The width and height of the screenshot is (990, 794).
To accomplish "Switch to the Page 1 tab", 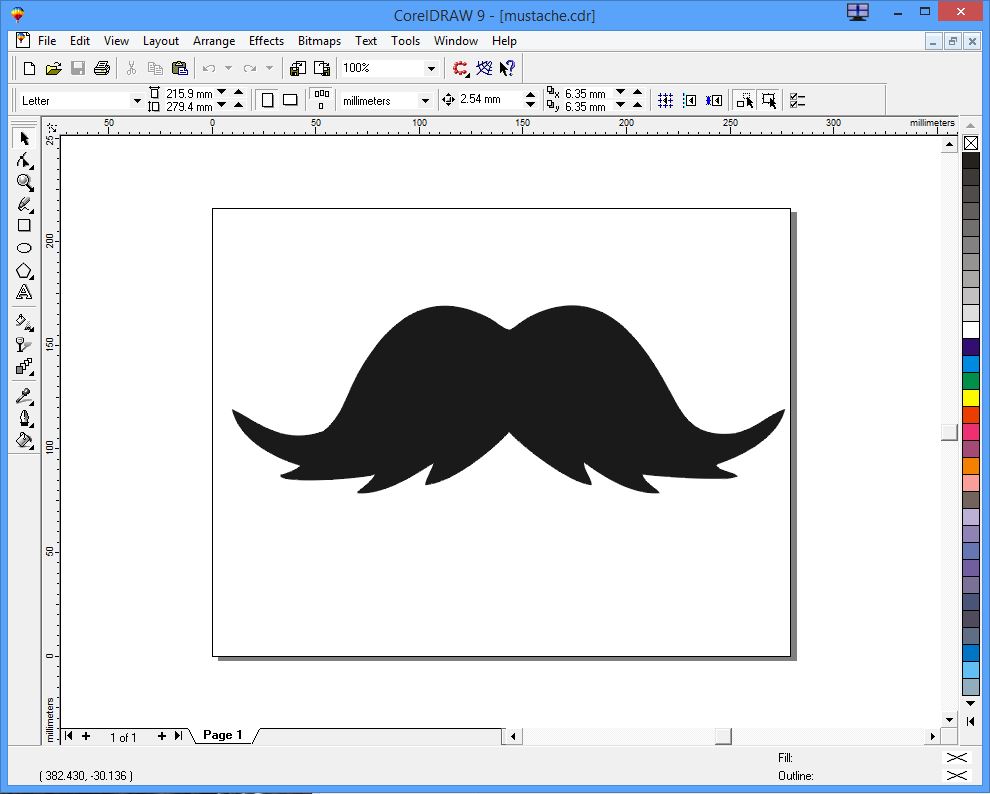I will point(222,735).
